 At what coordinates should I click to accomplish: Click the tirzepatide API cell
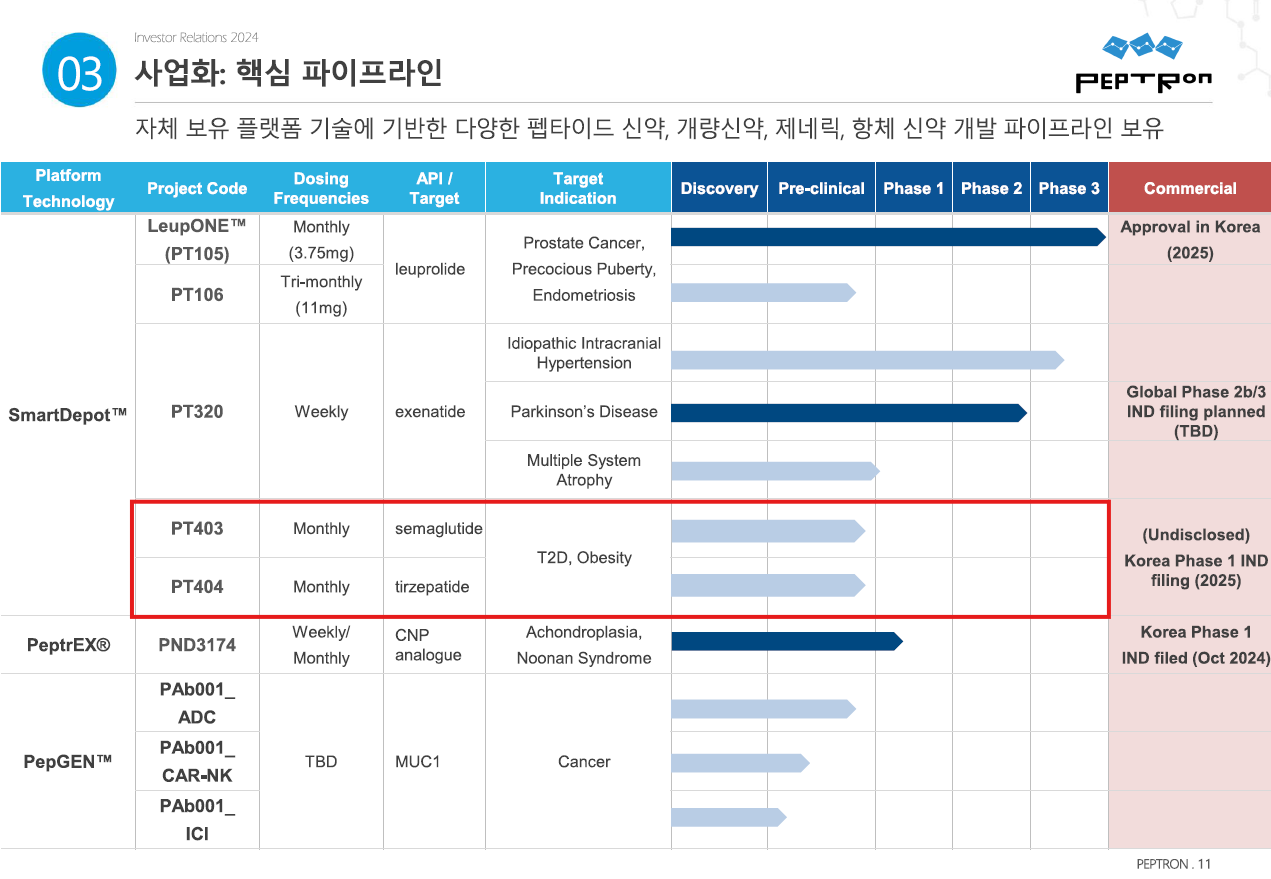pos(434,586)
